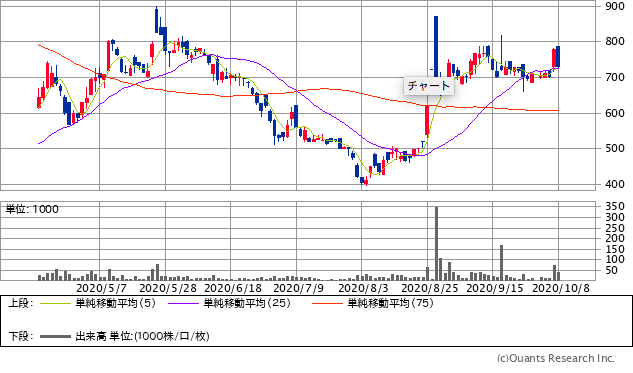Viewport: 633px width, 373px height.
Task: Click the 下段: legend heading
Action: pyautogui.click(x=21, y=336)
